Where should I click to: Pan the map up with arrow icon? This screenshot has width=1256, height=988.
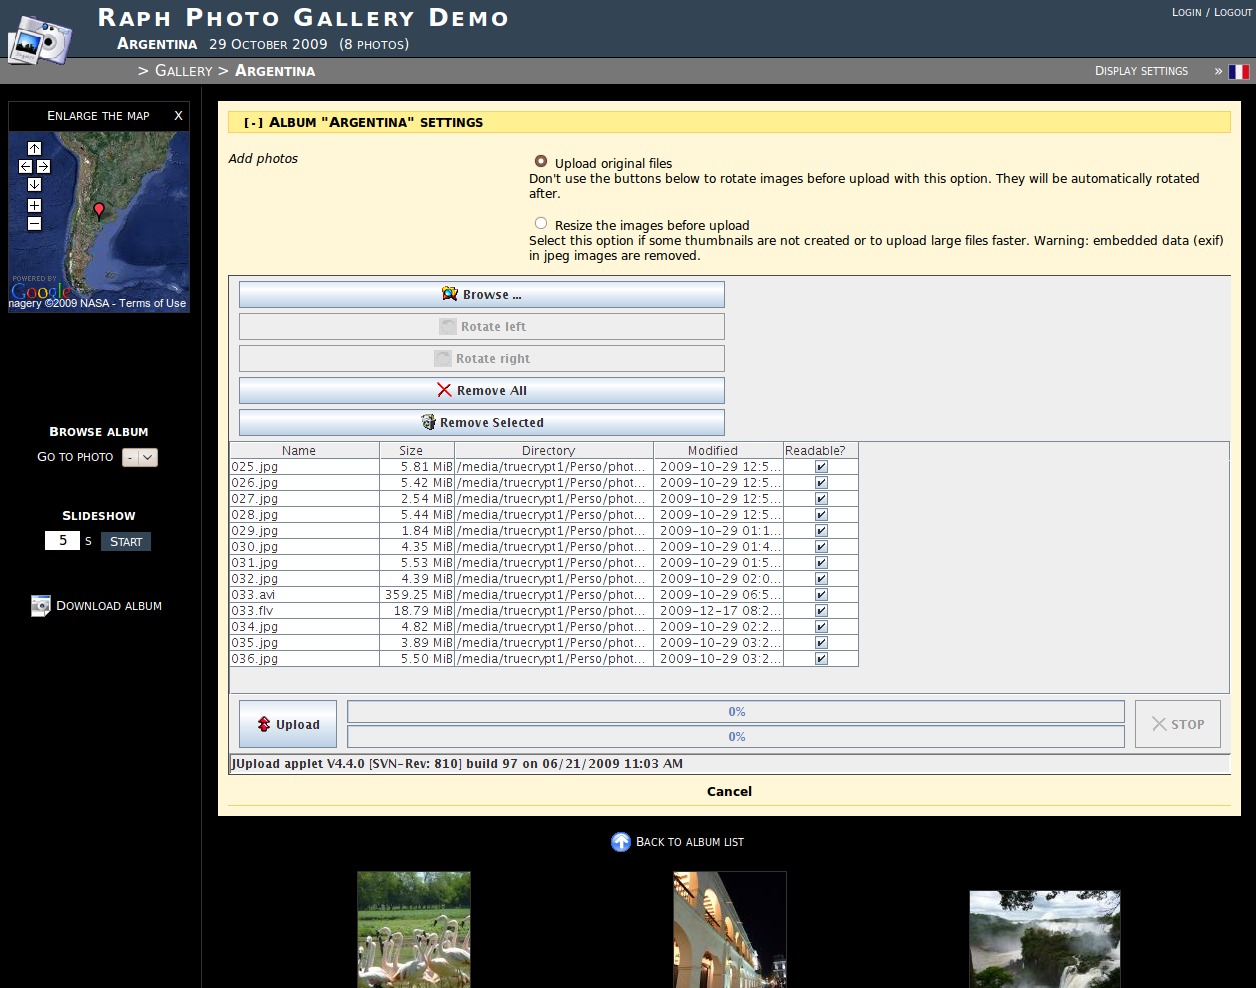34,148
